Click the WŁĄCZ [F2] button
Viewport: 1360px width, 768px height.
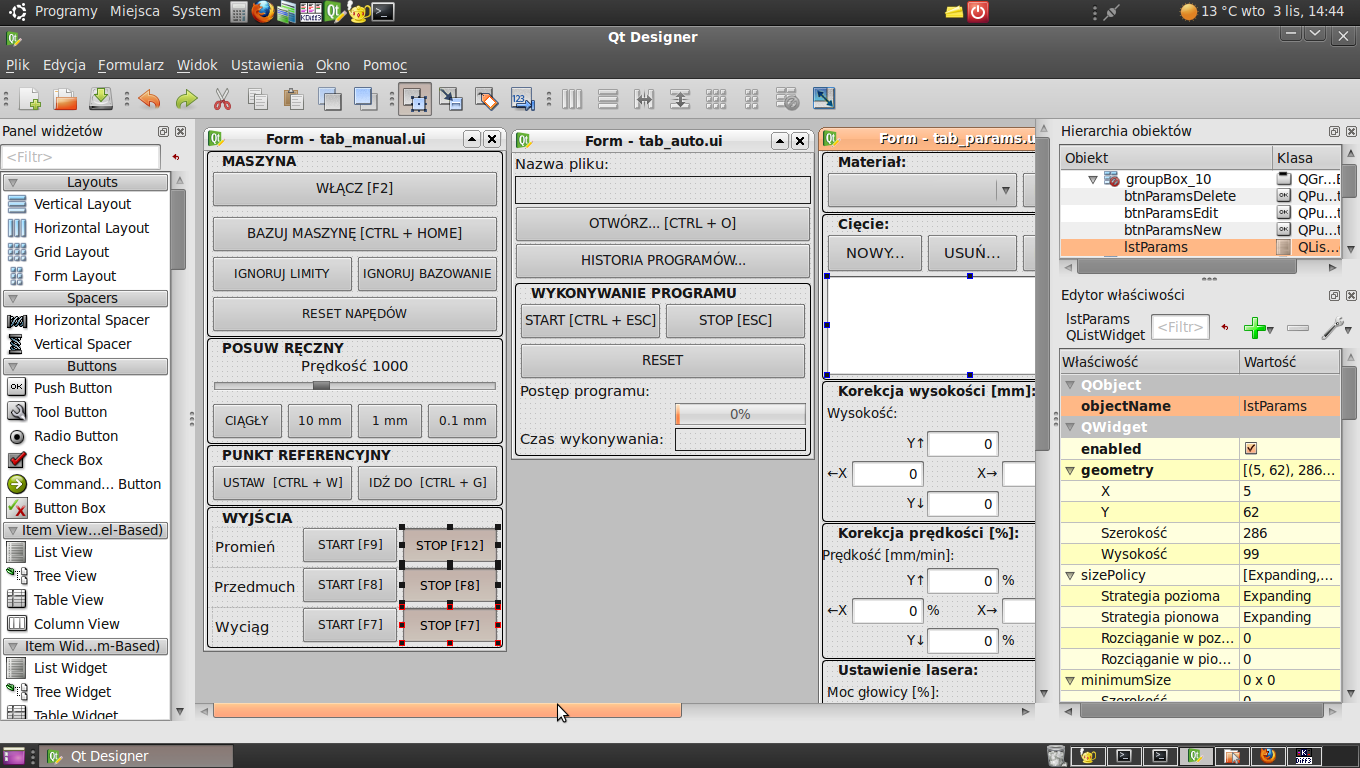coord(355,189)
